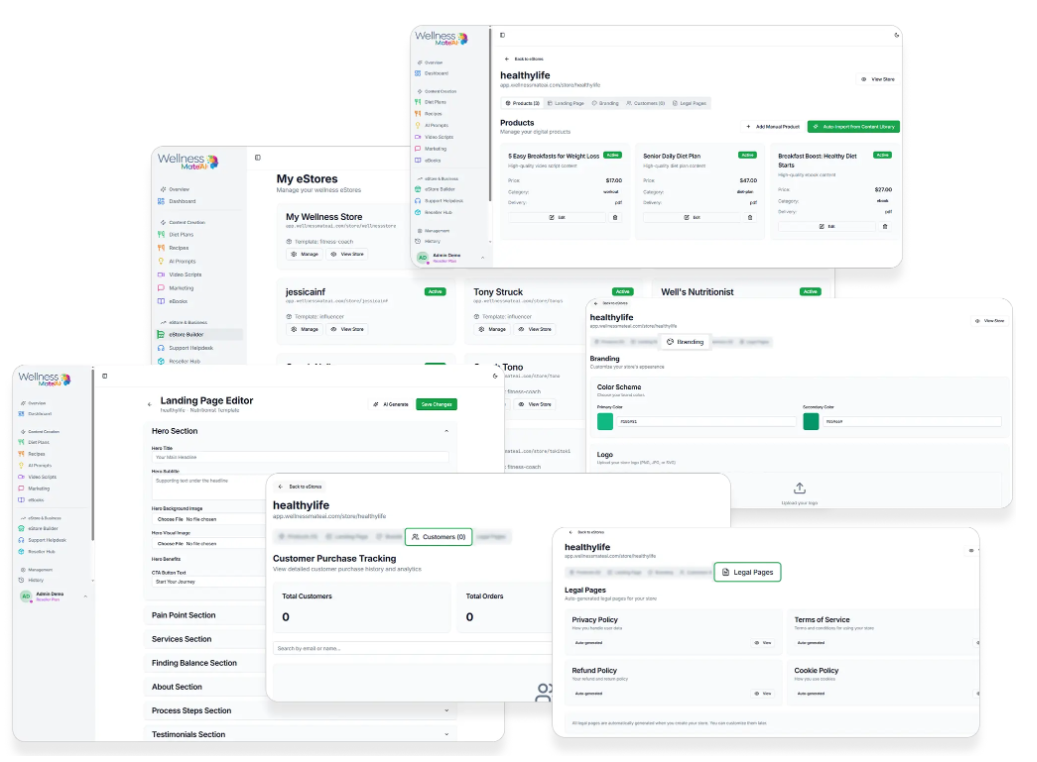Switch to Branding tab in Products window
The width and height of the screenshot is (1037, 762).
(x=606, y=103)
